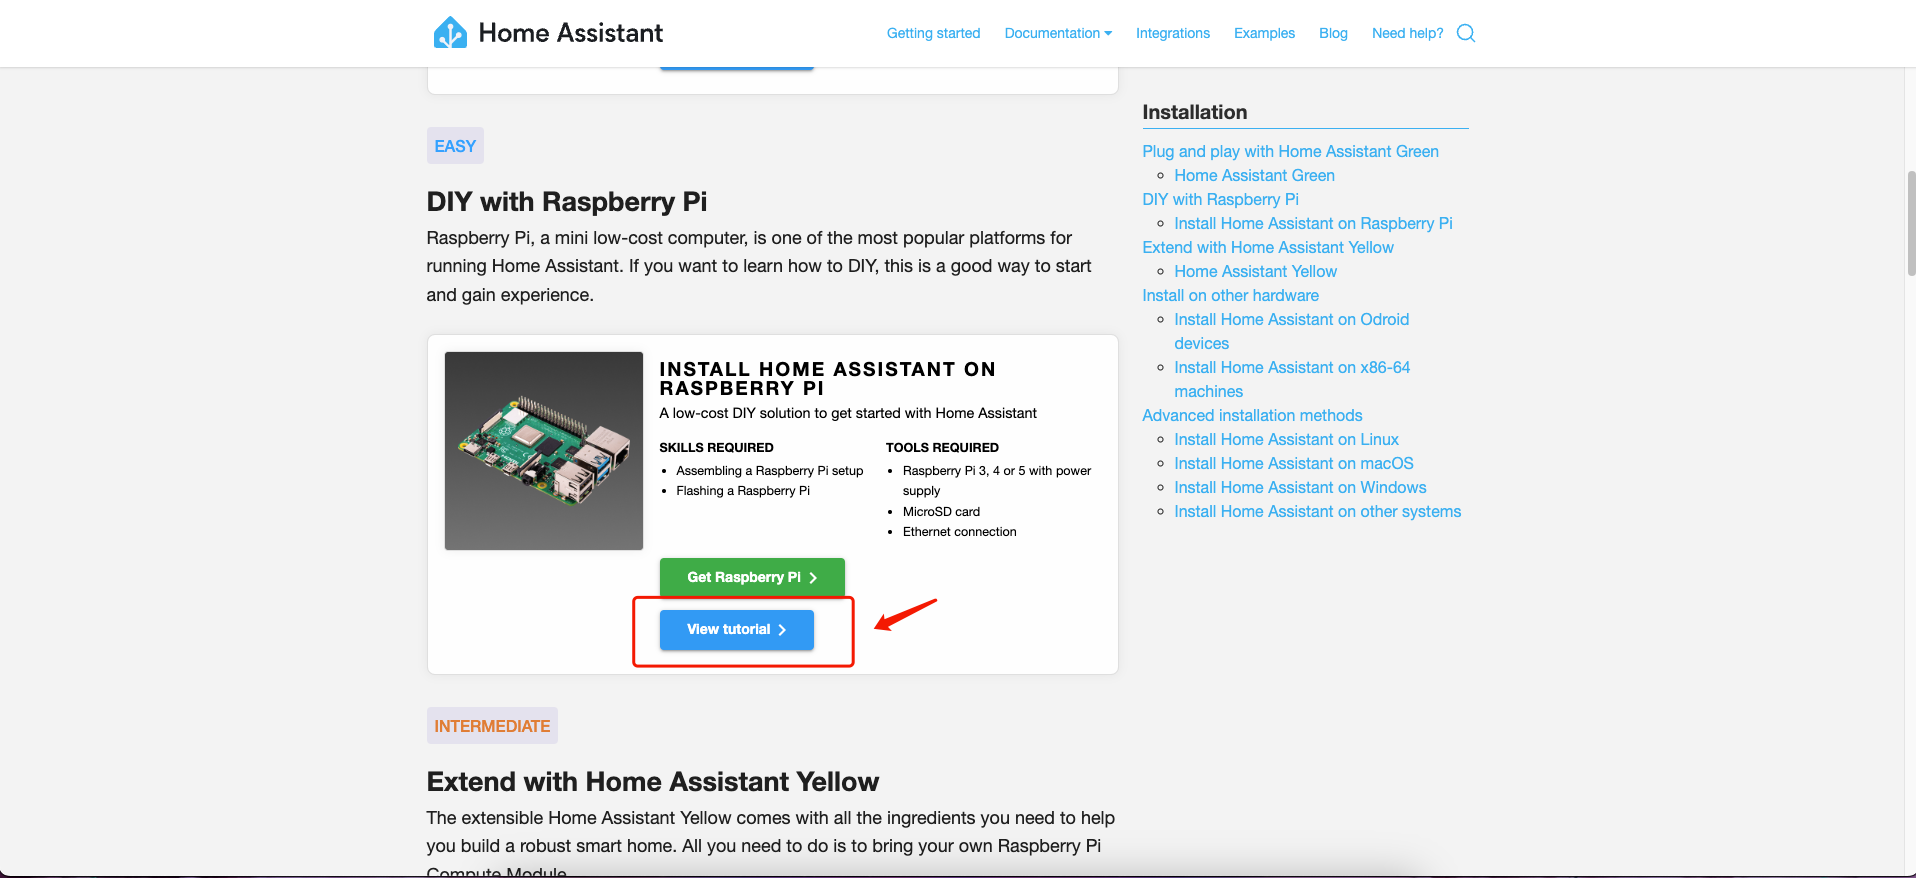The width and height of the screenshot is (1916, 878).
Task: Click the MicroSD card list item
Action: tap(941, 511)
